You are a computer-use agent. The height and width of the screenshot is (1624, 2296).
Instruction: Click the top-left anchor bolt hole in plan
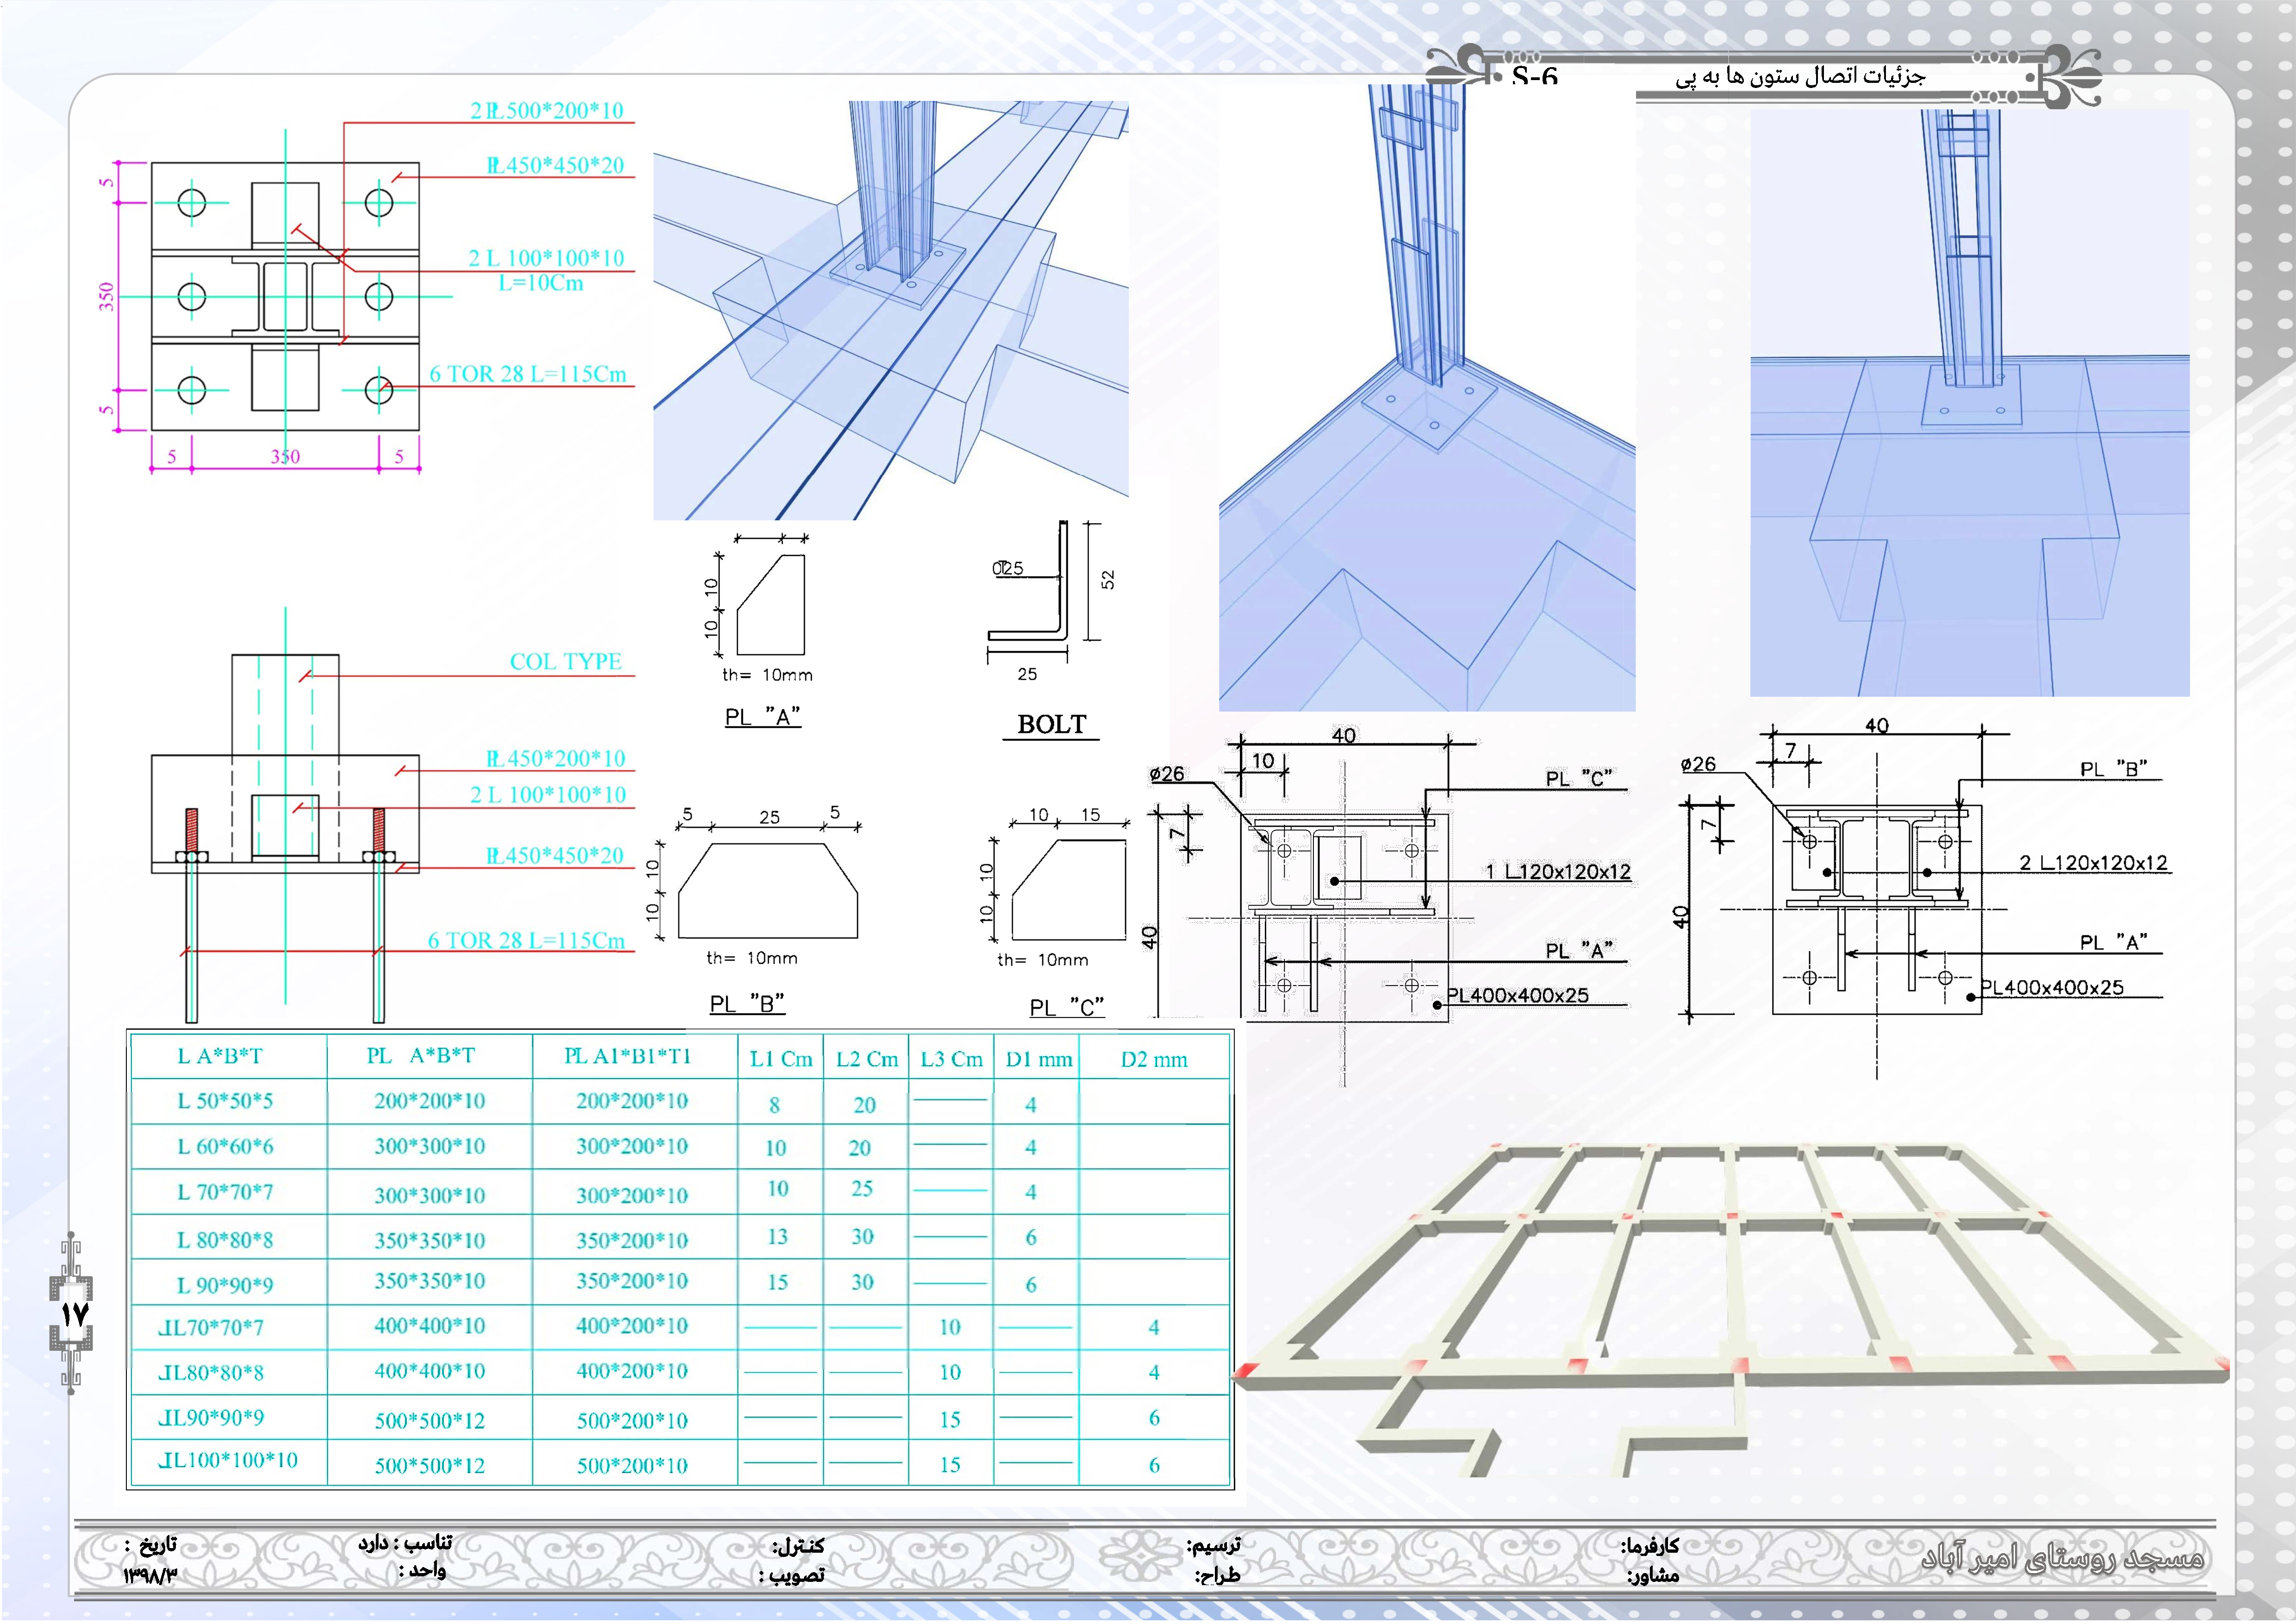191,203
